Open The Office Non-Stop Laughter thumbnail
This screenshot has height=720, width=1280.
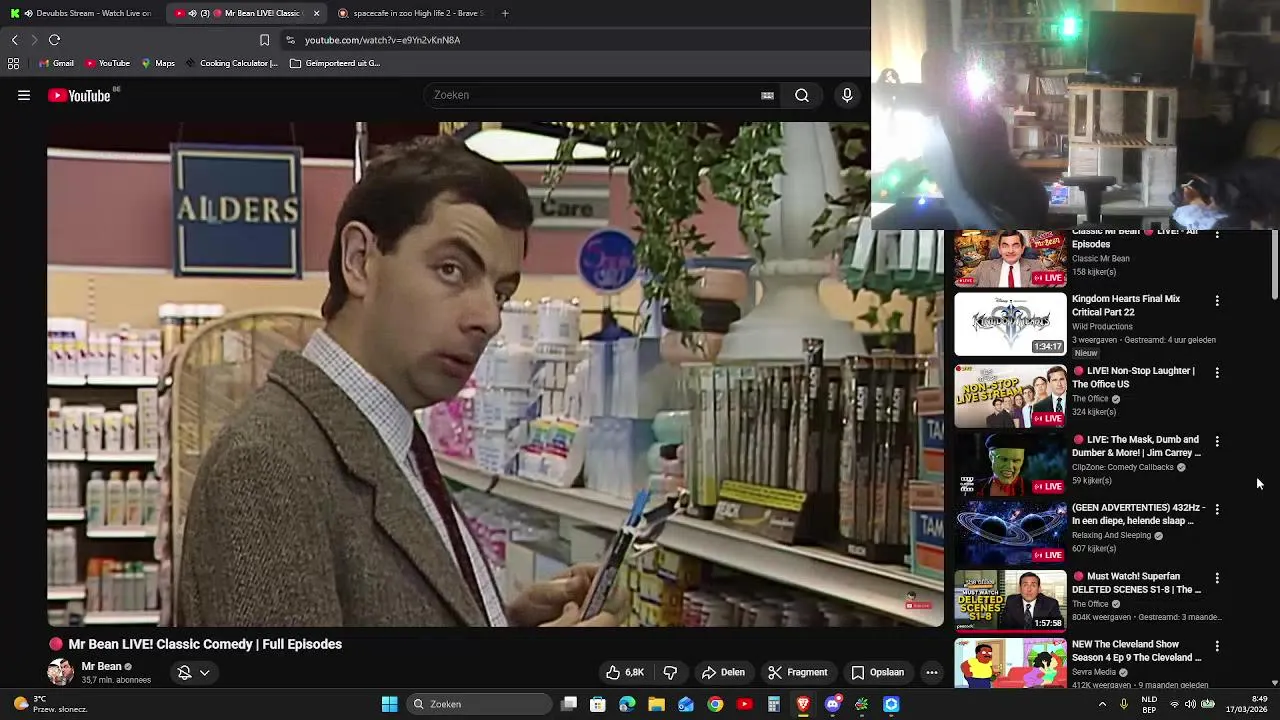pyautogui.click(x=1010, y=396)
